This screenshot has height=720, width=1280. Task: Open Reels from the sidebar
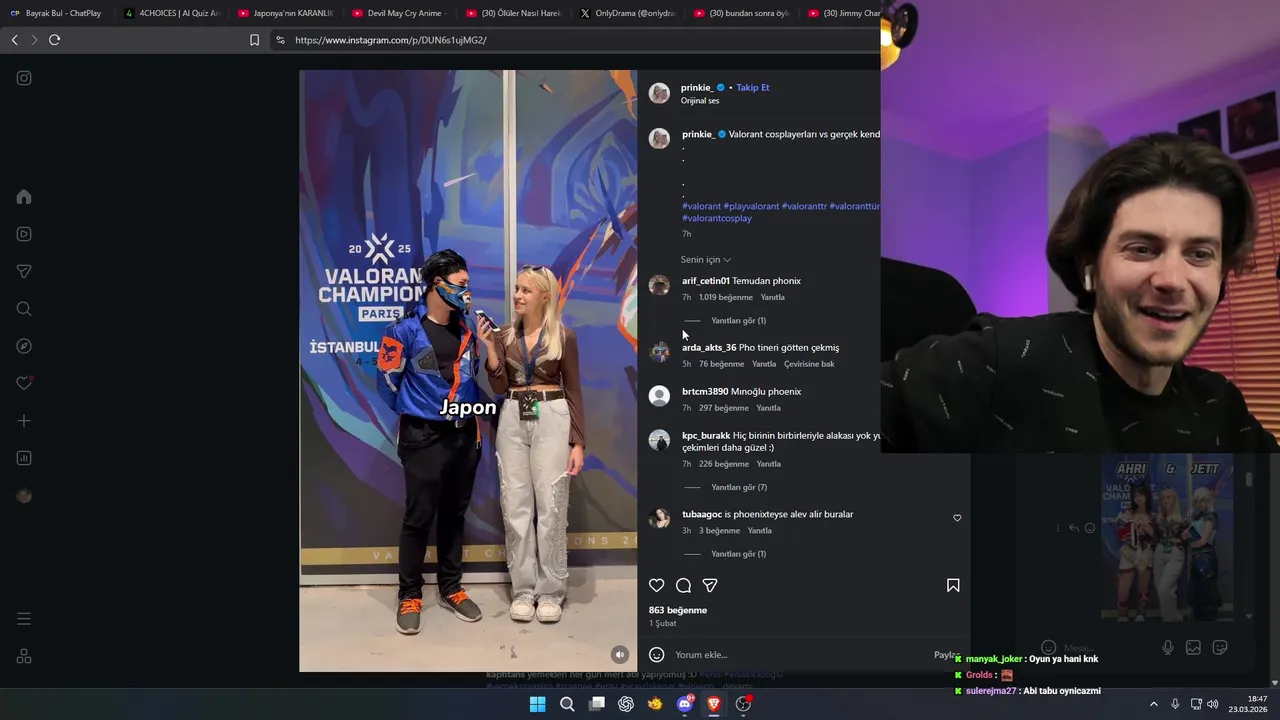[x=24, y=234]
